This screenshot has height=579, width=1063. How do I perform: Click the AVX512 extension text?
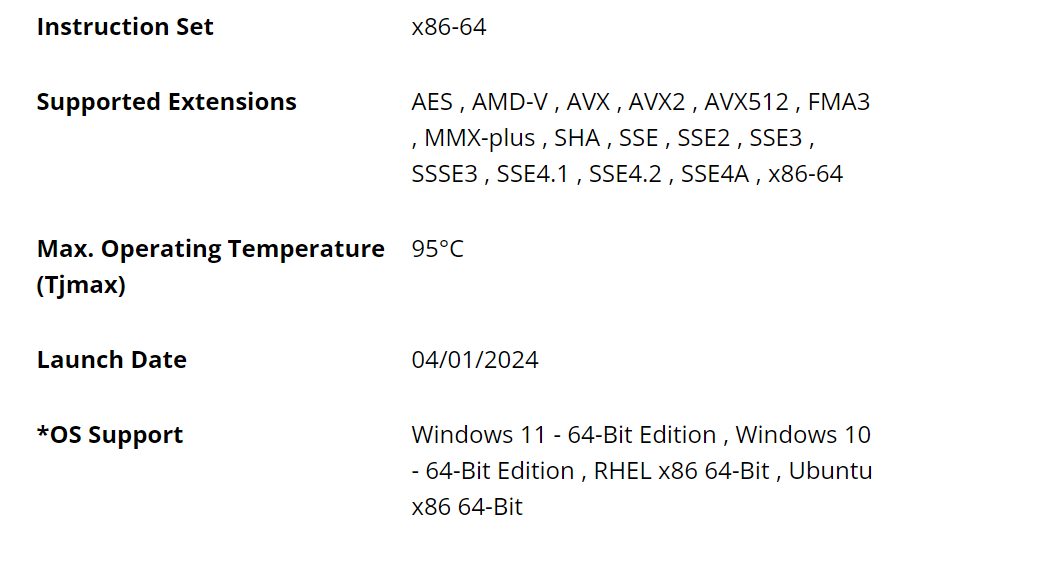[746, 102]
